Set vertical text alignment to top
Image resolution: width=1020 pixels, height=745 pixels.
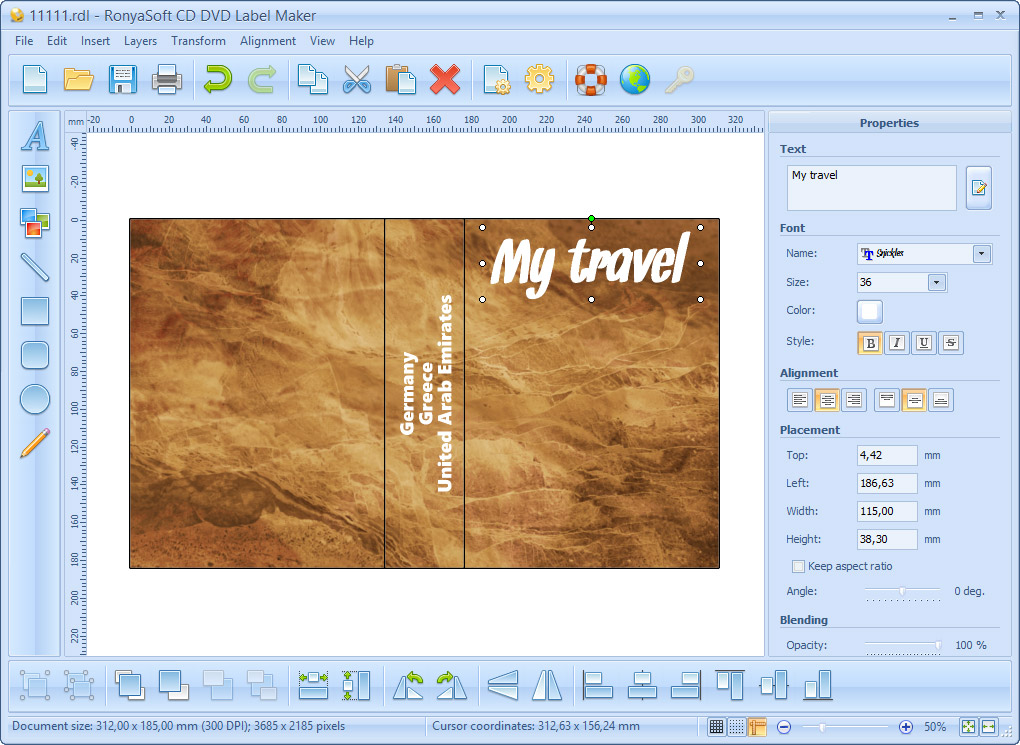(x=887, y=400)
